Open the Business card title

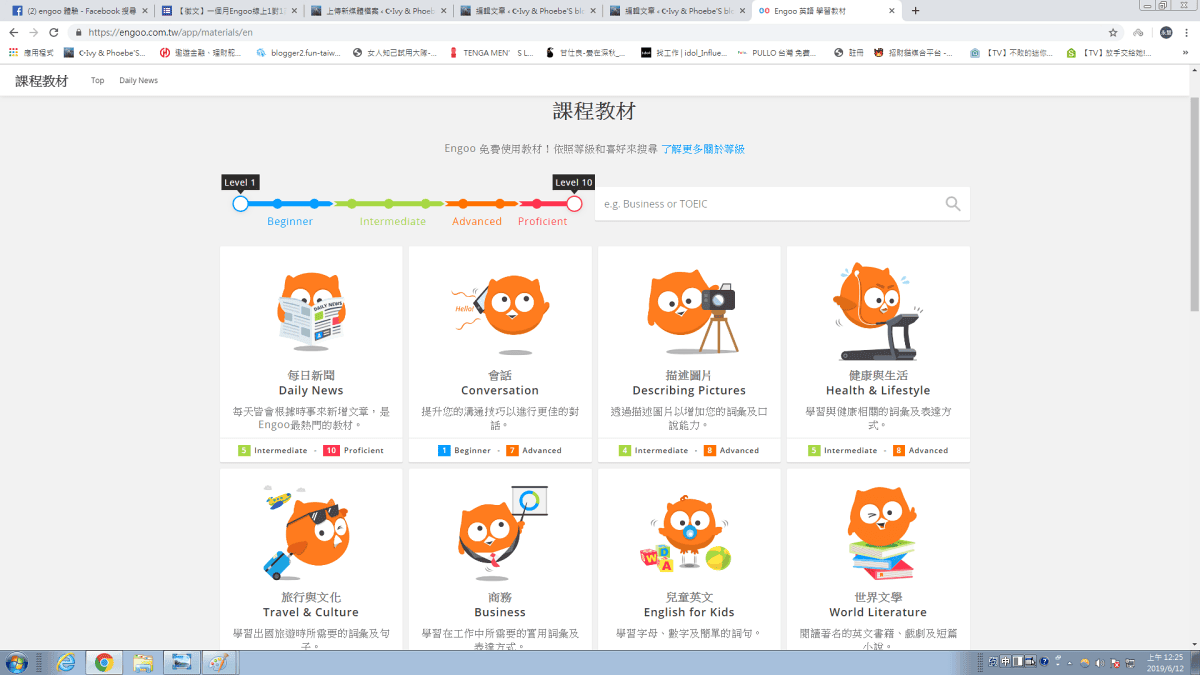click(x=500, y=612)
